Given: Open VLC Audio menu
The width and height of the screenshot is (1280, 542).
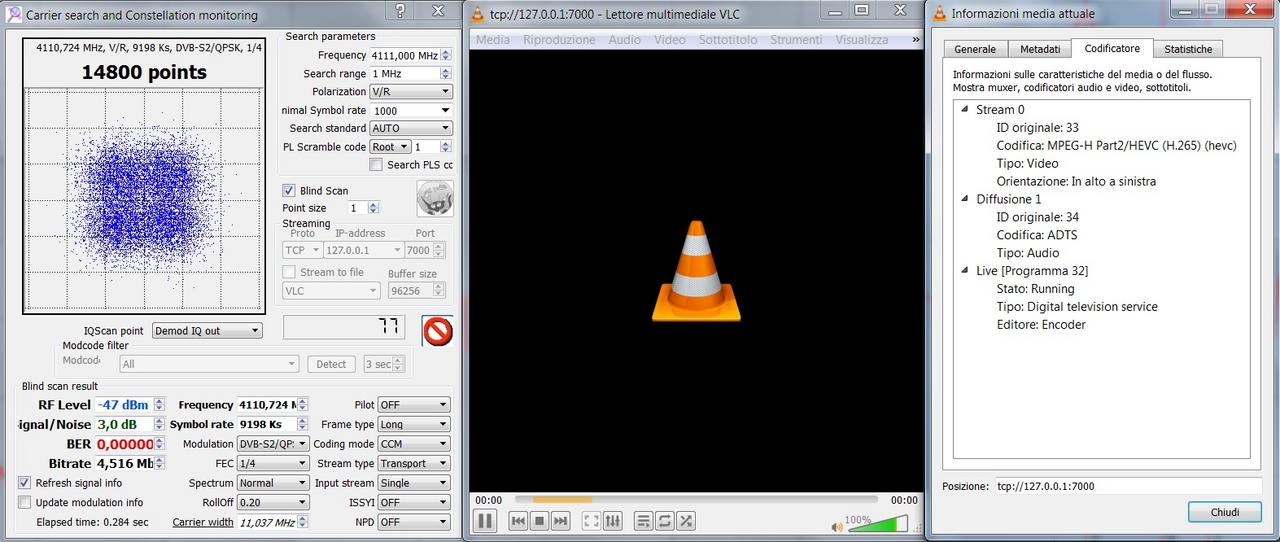Looking at the screenshot, I should 625,39.
